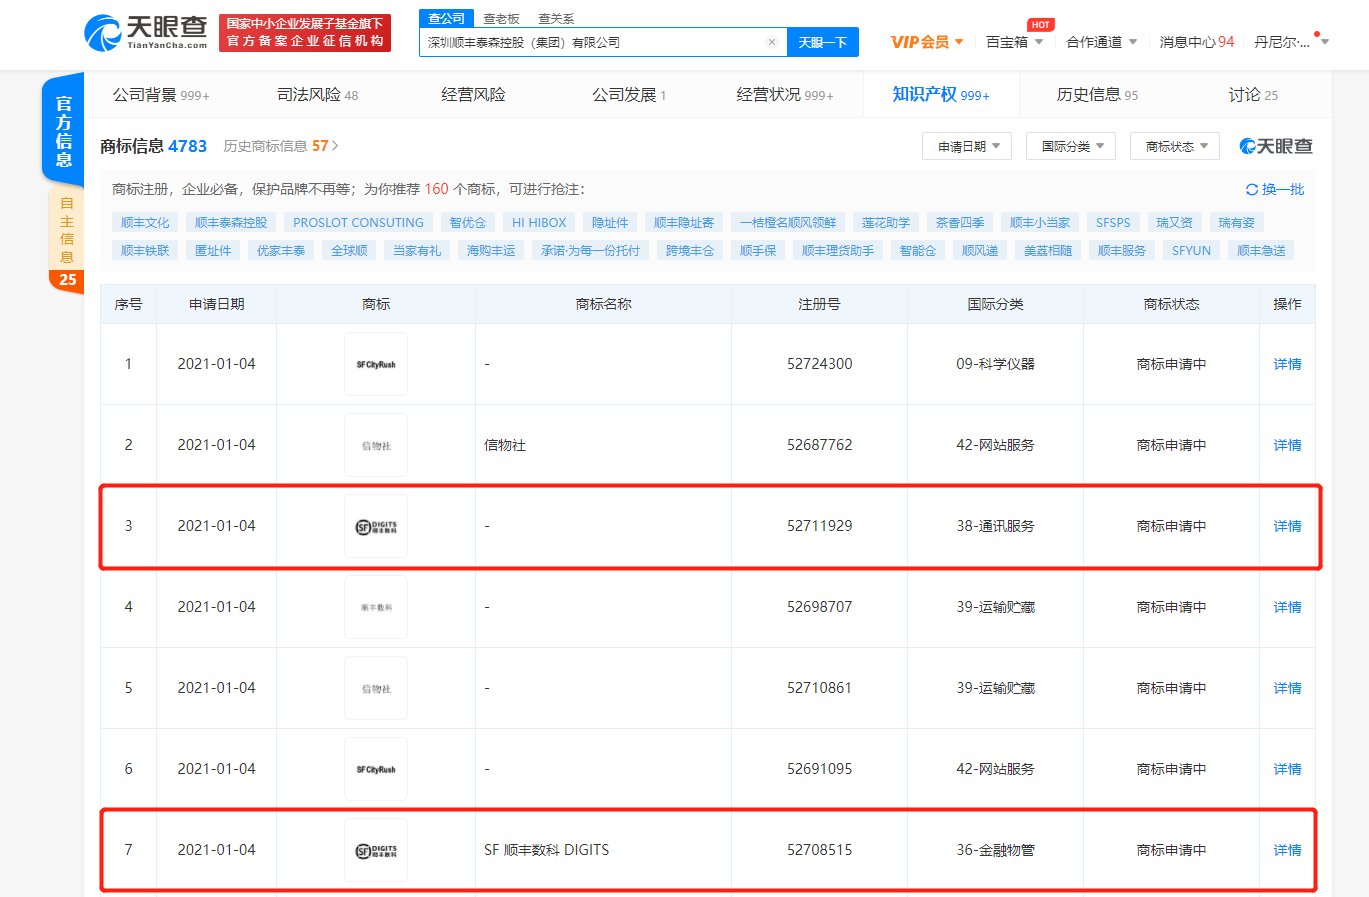Expand the 合作通道 menu
Screen dimensions: 1369x897
[x=1101, y=42]
